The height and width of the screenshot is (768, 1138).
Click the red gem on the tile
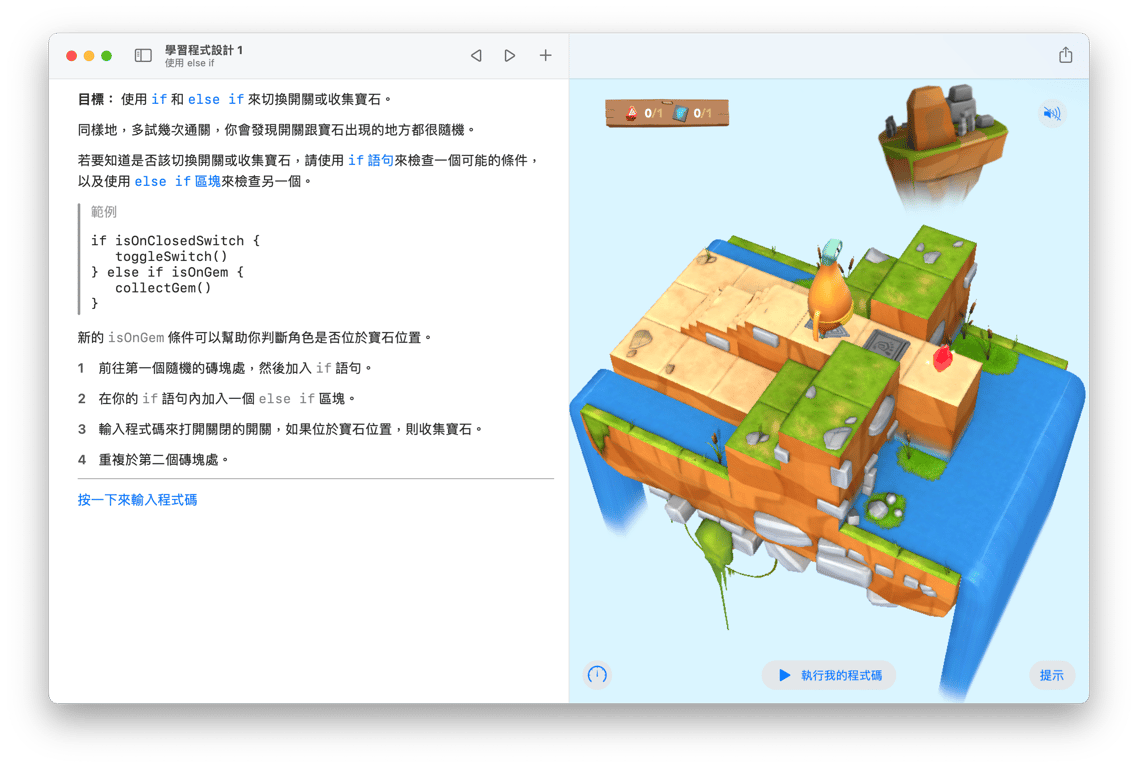tap(941, 359)
